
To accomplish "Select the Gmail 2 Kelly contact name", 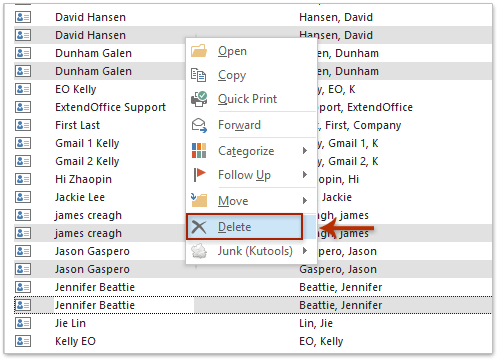I will click(x=87, y=161).
